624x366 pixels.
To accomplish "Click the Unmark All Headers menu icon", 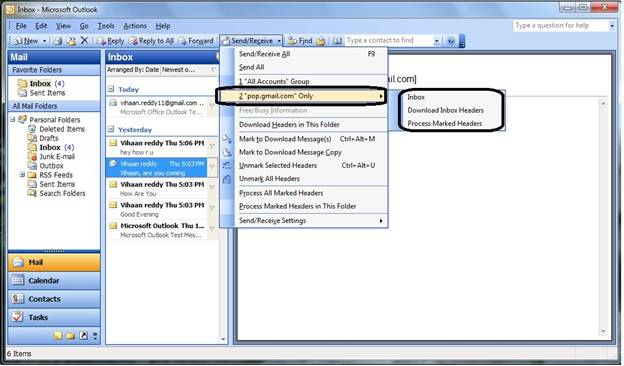I will [227, 179].
